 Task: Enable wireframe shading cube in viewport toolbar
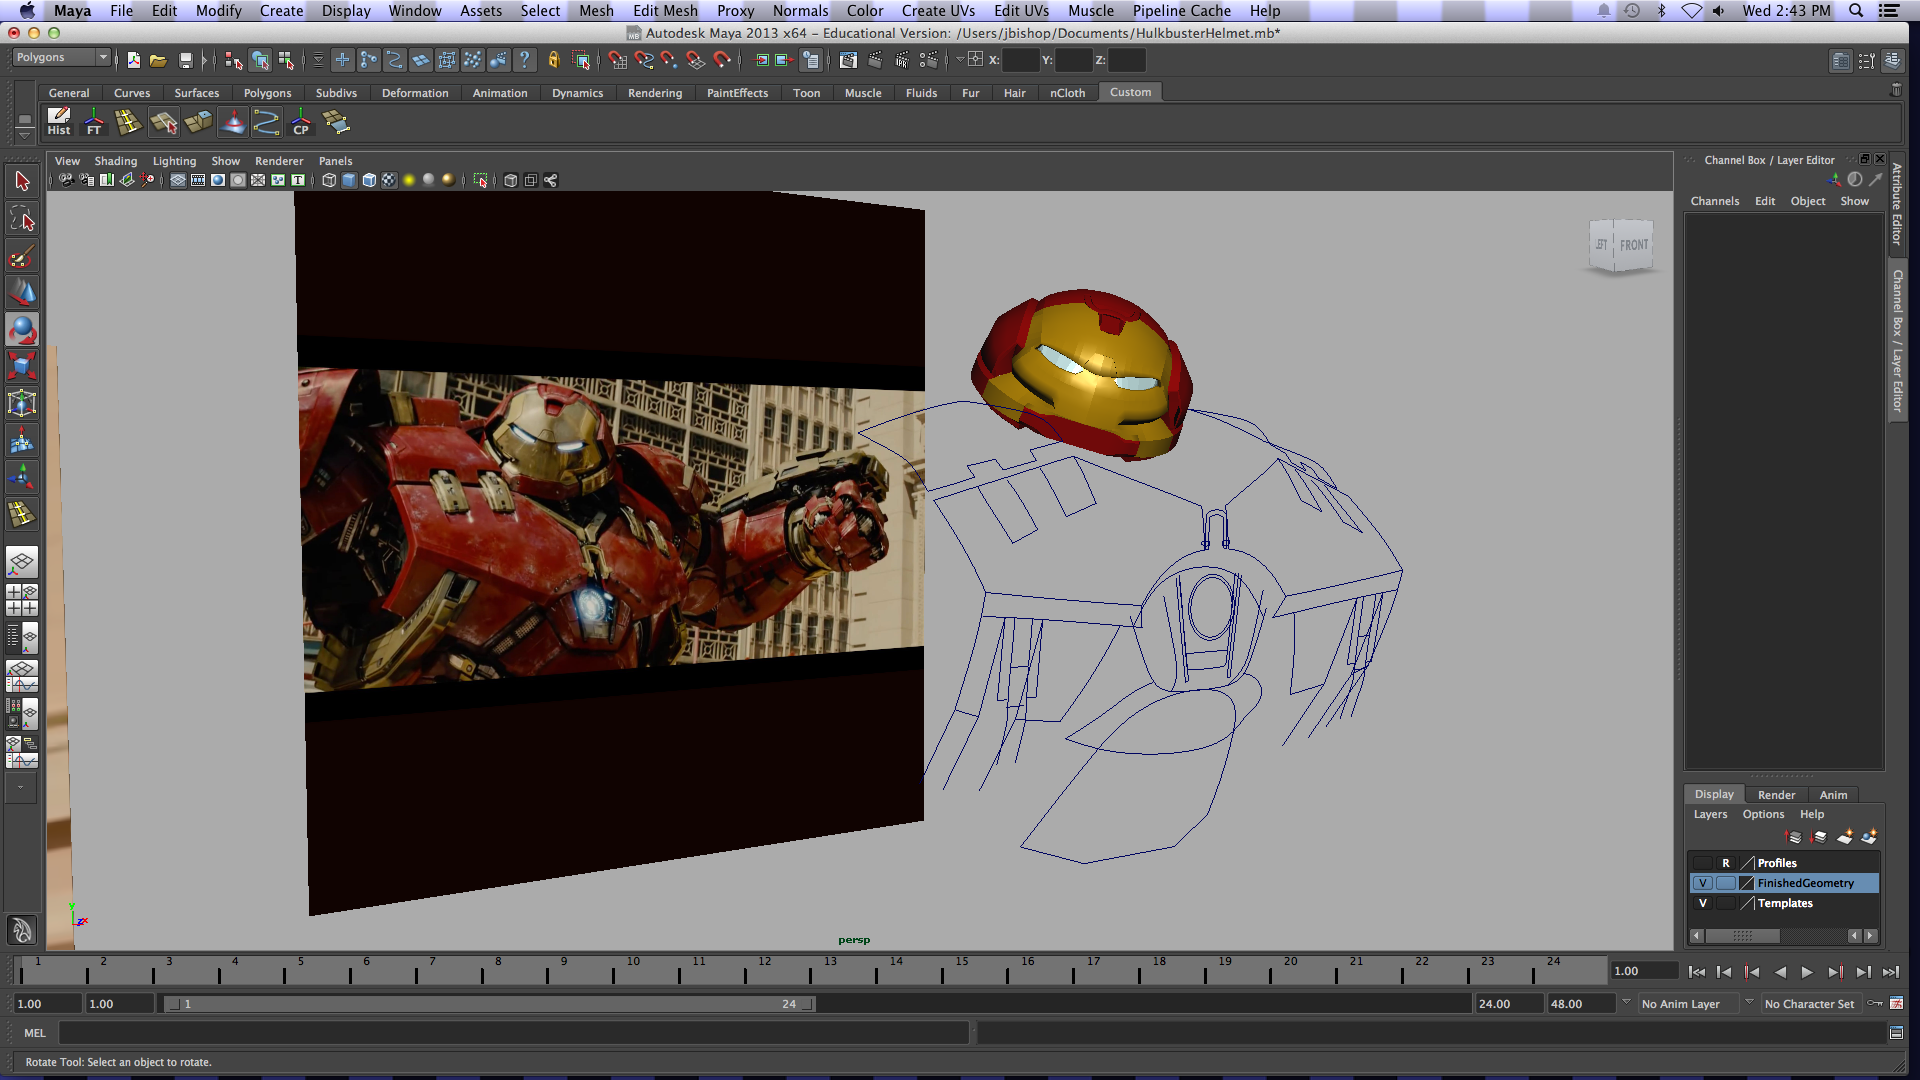click(x=329, y=180)
